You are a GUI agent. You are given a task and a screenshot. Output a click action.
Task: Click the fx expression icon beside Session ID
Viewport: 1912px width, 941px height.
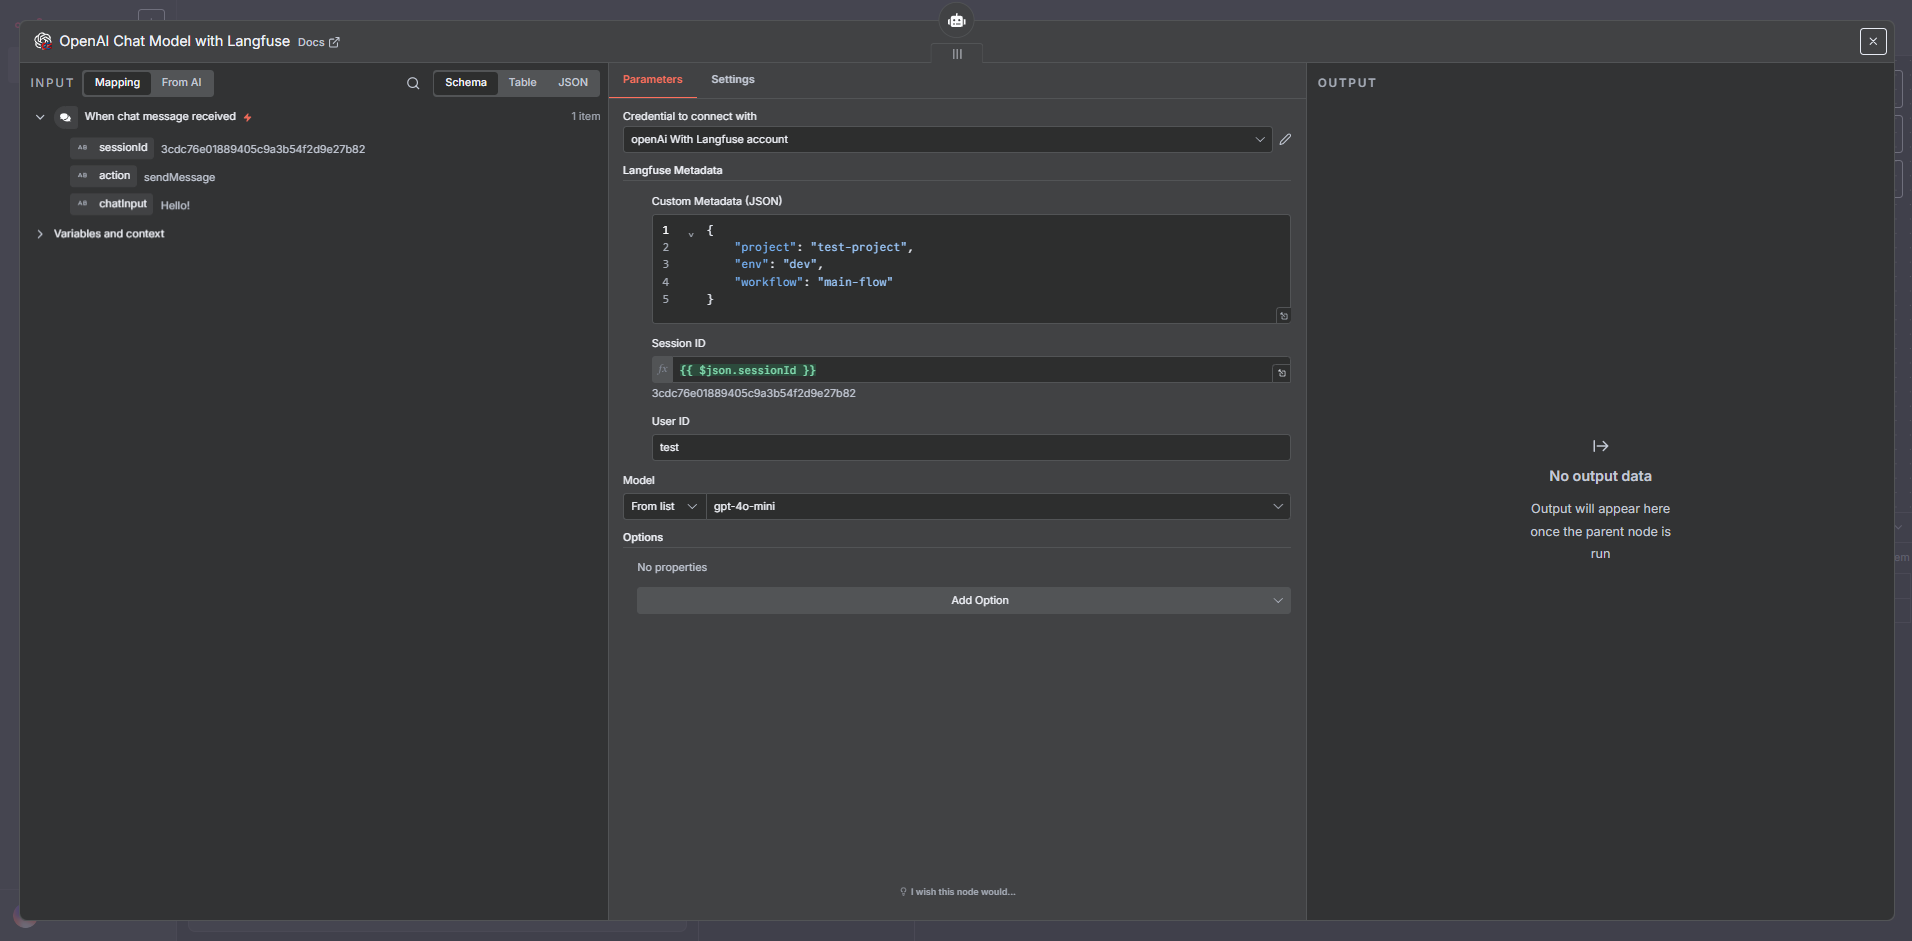pos(662,370)
